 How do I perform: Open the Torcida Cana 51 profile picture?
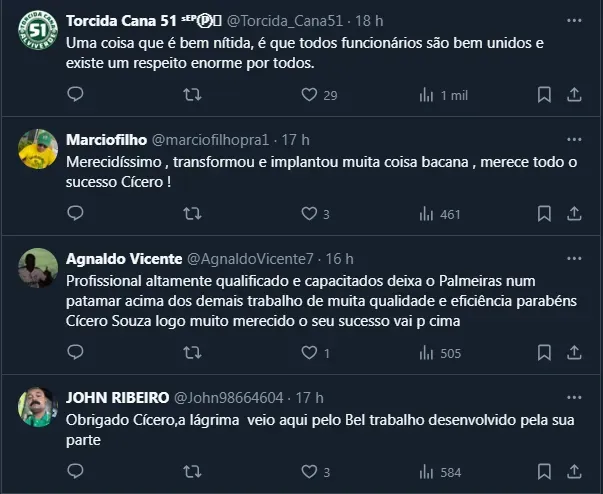[37, 33]
